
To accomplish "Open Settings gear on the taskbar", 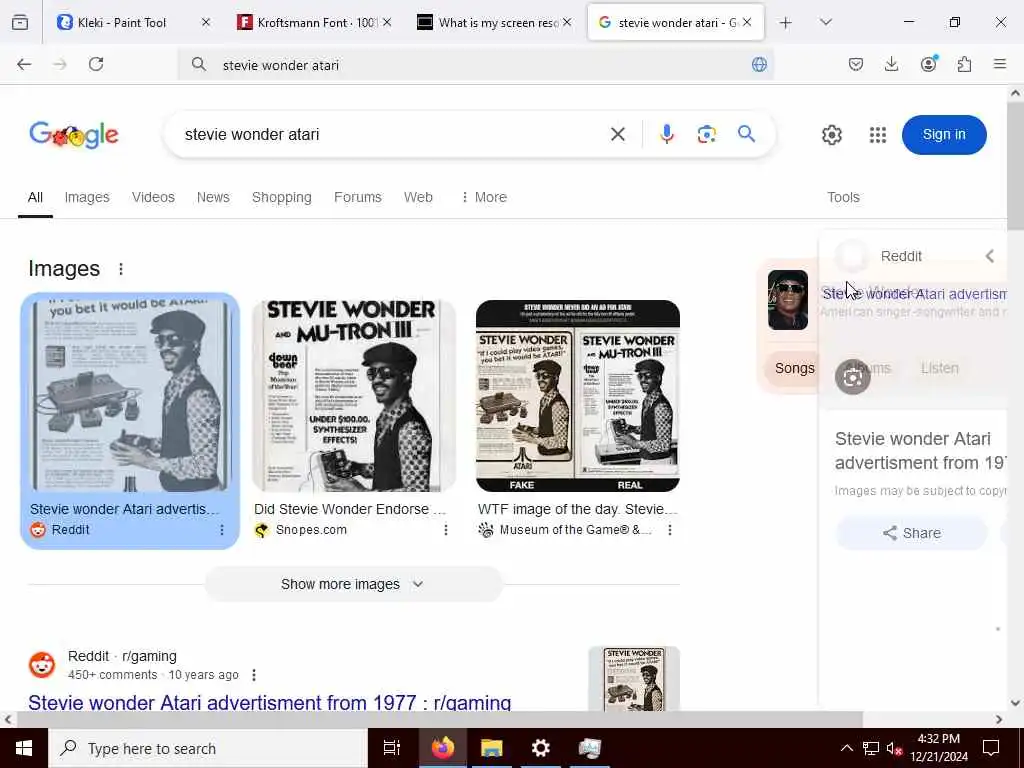I will click(x=541, y=748).
